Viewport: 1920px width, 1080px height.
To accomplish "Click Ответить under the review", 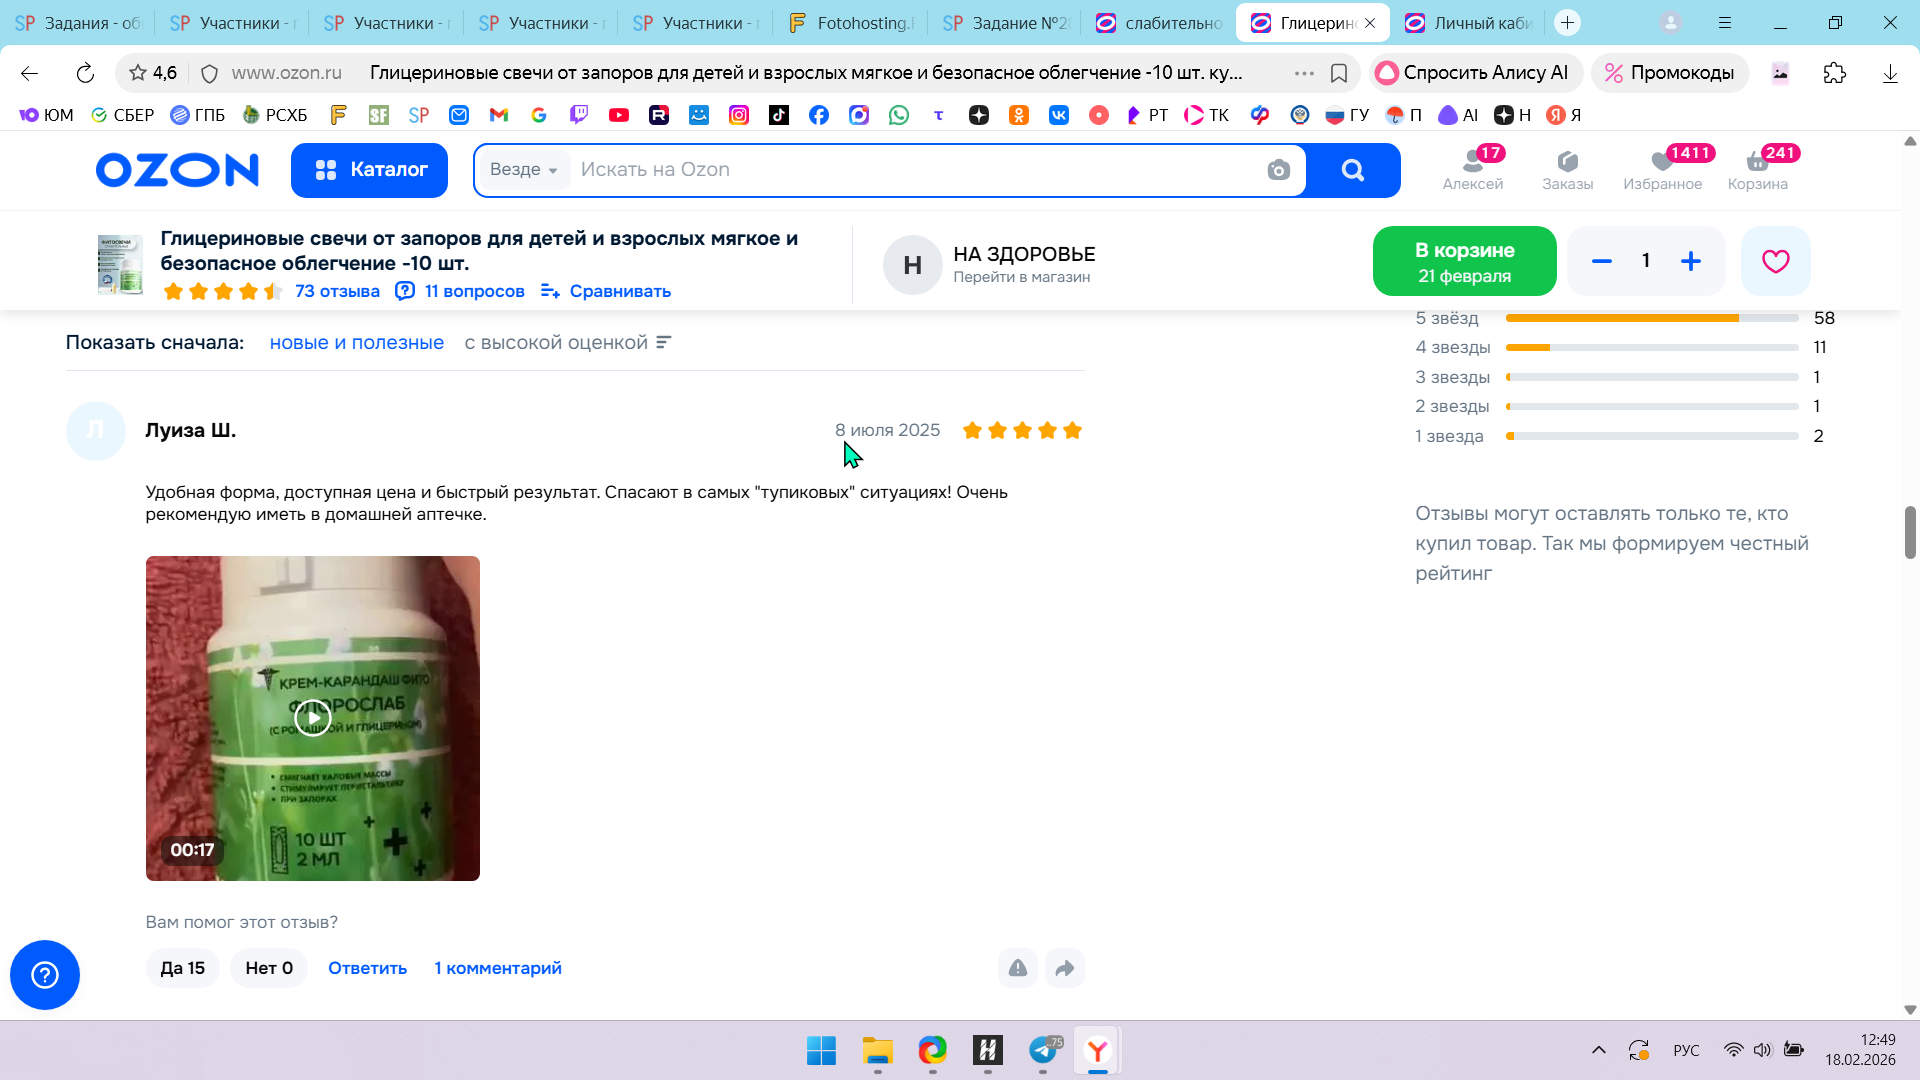I will [367, 968].
